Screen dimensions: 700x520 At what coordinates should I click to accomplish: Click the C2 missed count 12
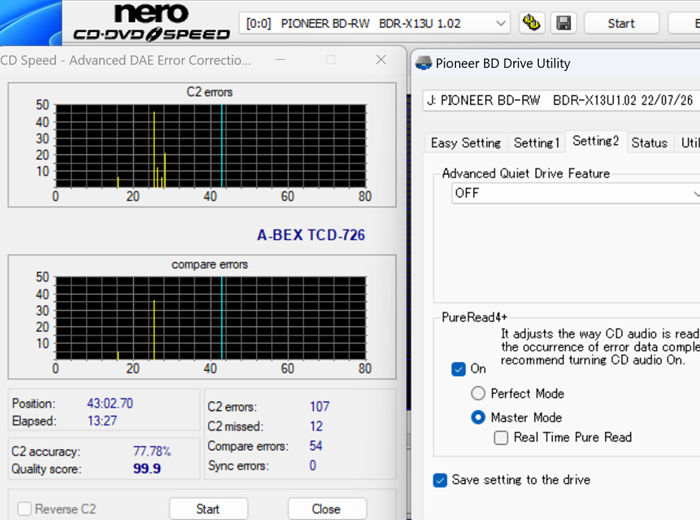[316, 426]
